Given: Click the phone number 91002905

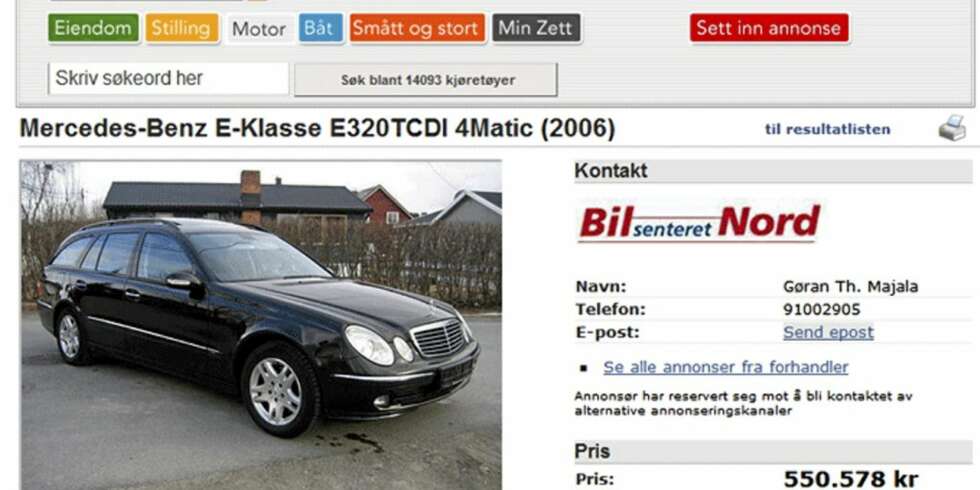Looking at the screenshot, I should pos(821,309).
